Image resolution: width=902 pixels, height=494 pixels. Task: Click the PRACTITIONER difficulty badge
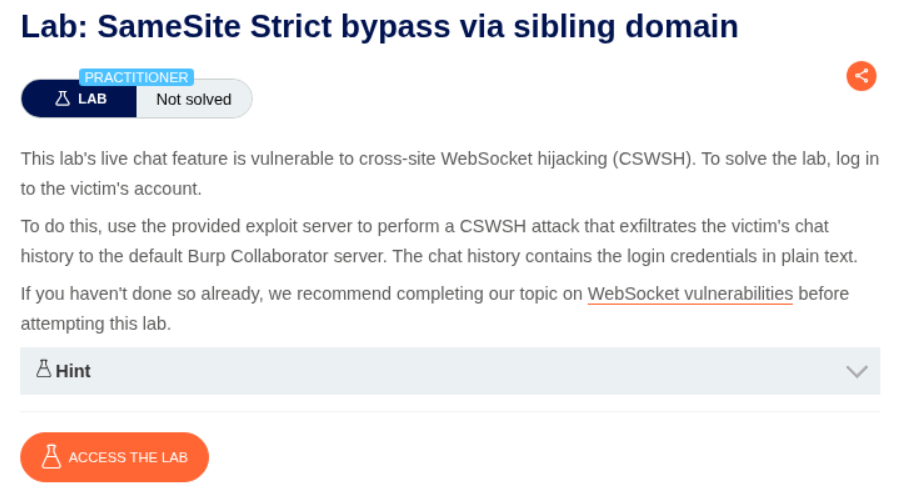pos(137,77)
